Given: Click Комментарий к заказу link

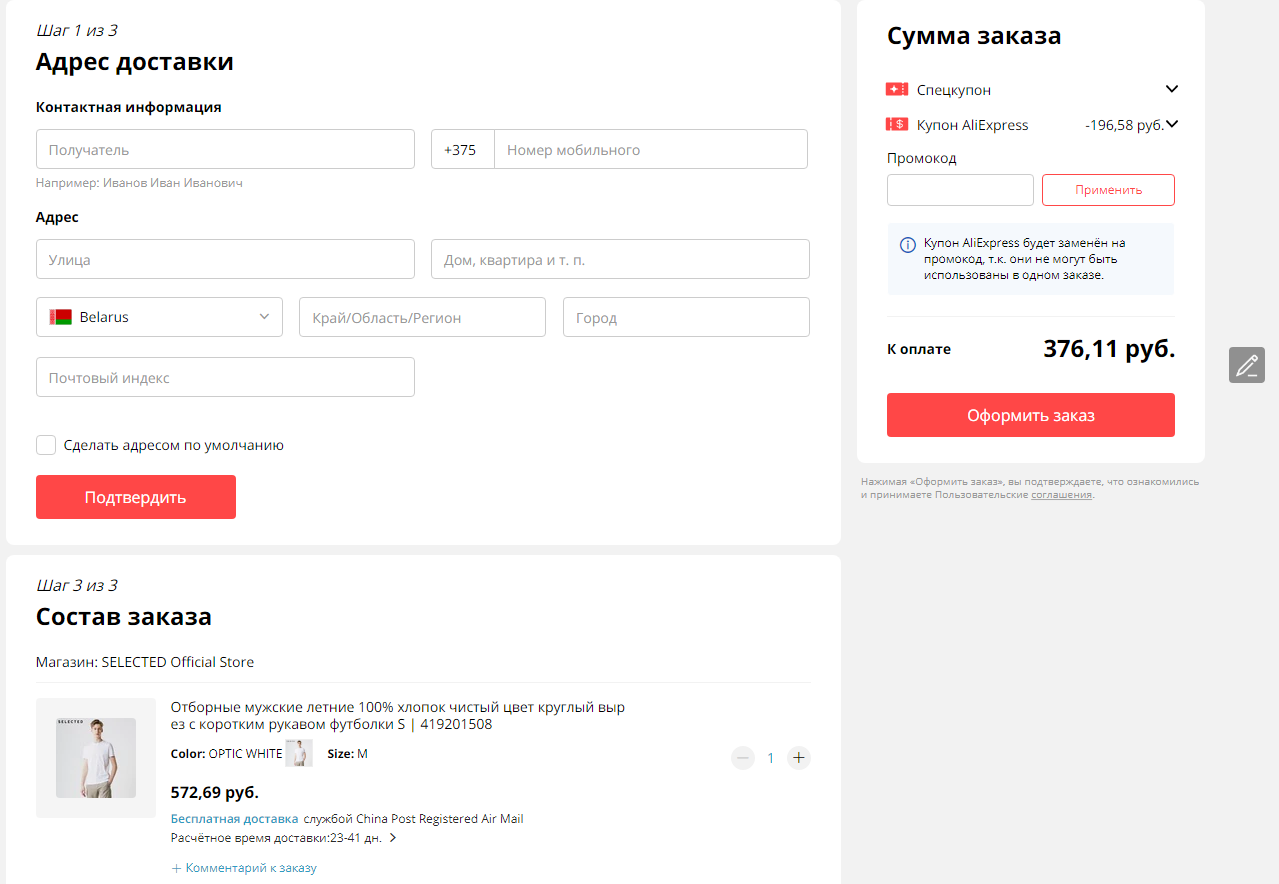Looking at the screenshot, I should (244, 868).
